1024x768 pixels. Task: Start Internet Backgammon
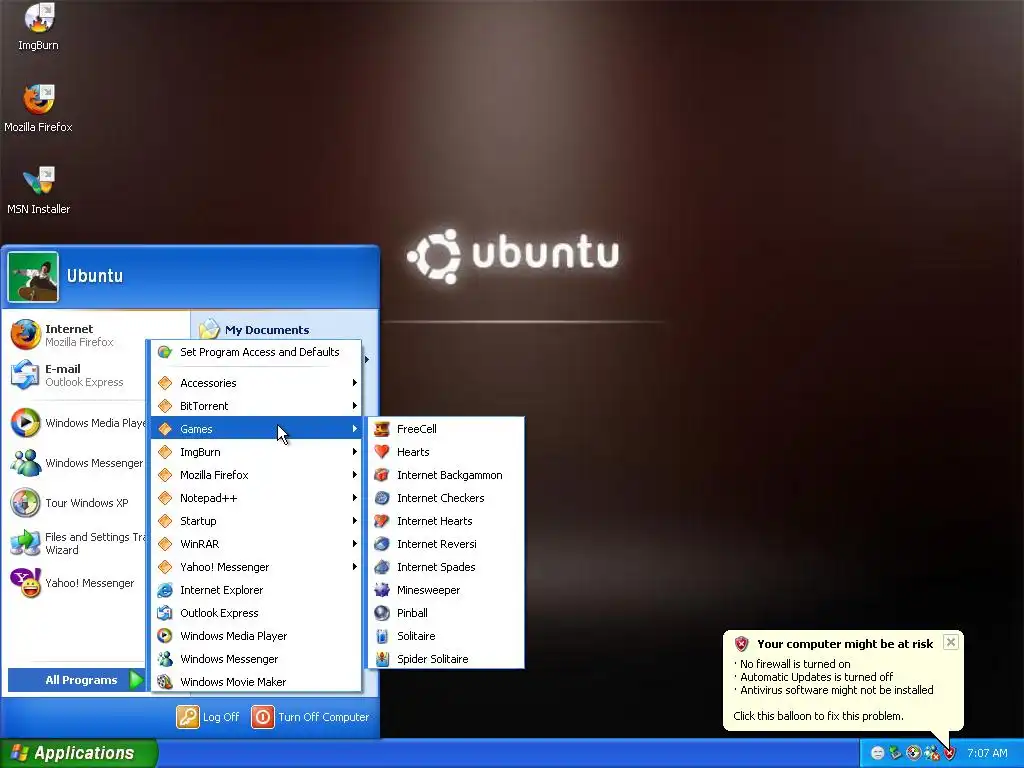(446, 475)
